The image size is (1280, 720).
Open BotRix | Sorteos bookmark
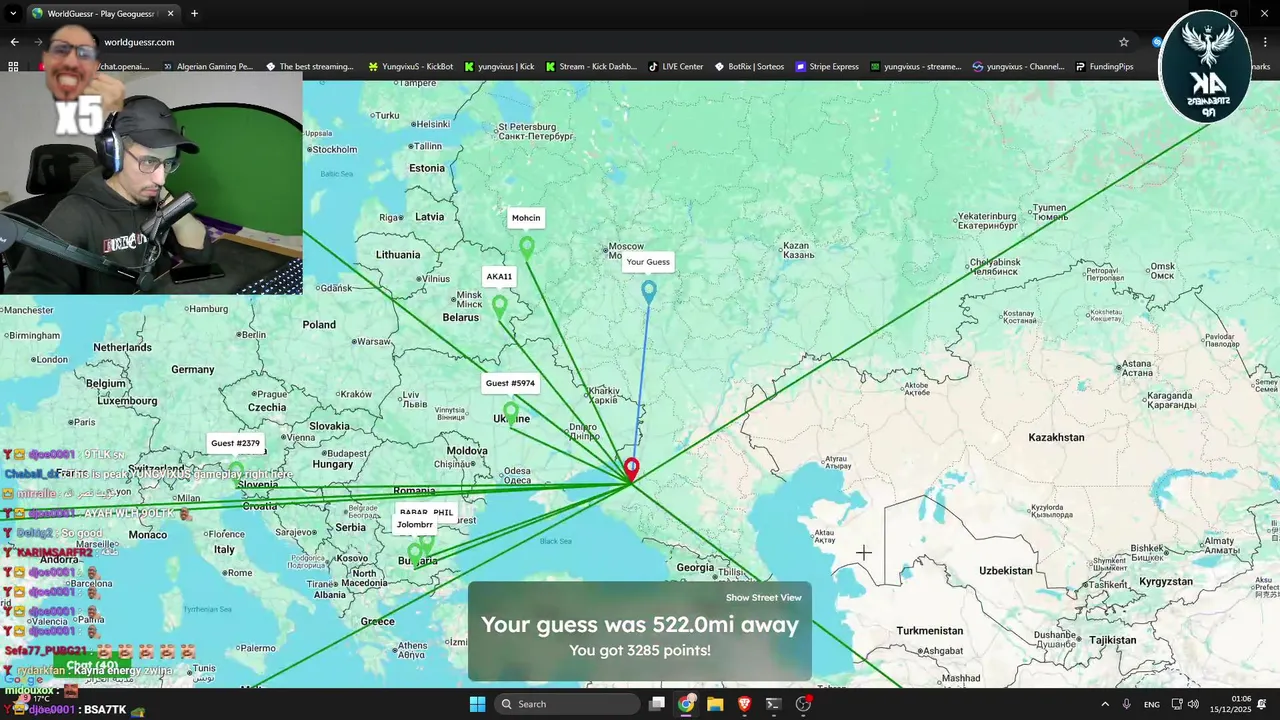pos(750,67)
